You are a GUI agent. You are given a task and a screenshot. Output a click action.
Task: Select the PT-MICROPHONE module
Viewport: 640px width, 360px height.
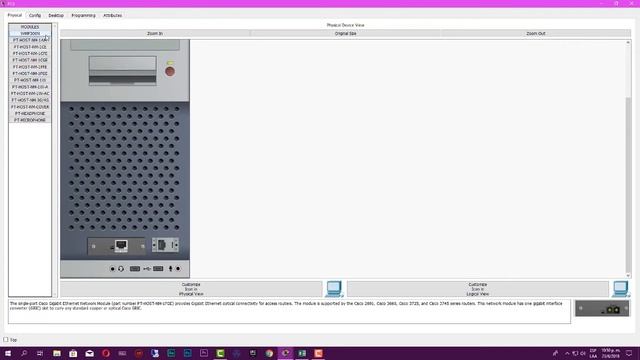point(30,120)
